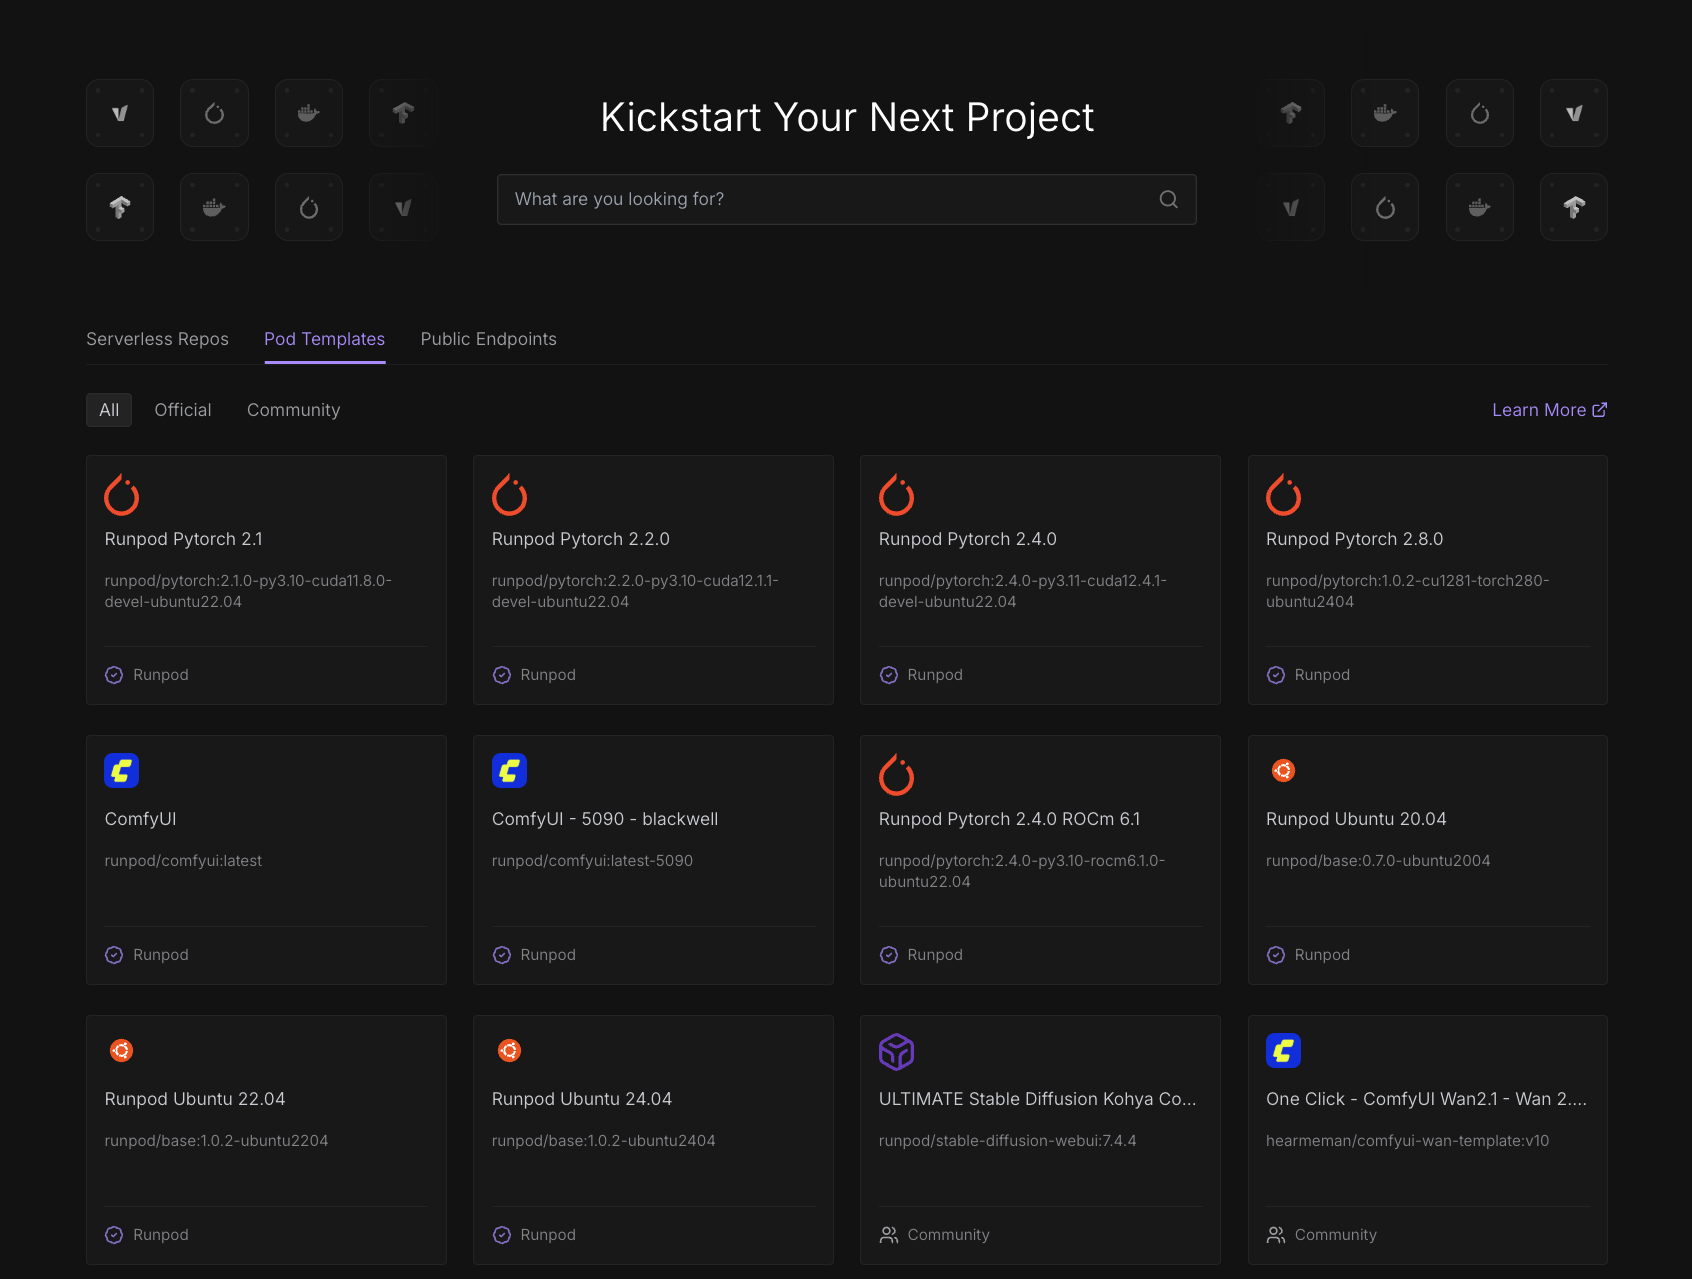
Task: Click the ComfyUI logo on One Click Wan2.1 card
Action: [x=1283, y=1051]
